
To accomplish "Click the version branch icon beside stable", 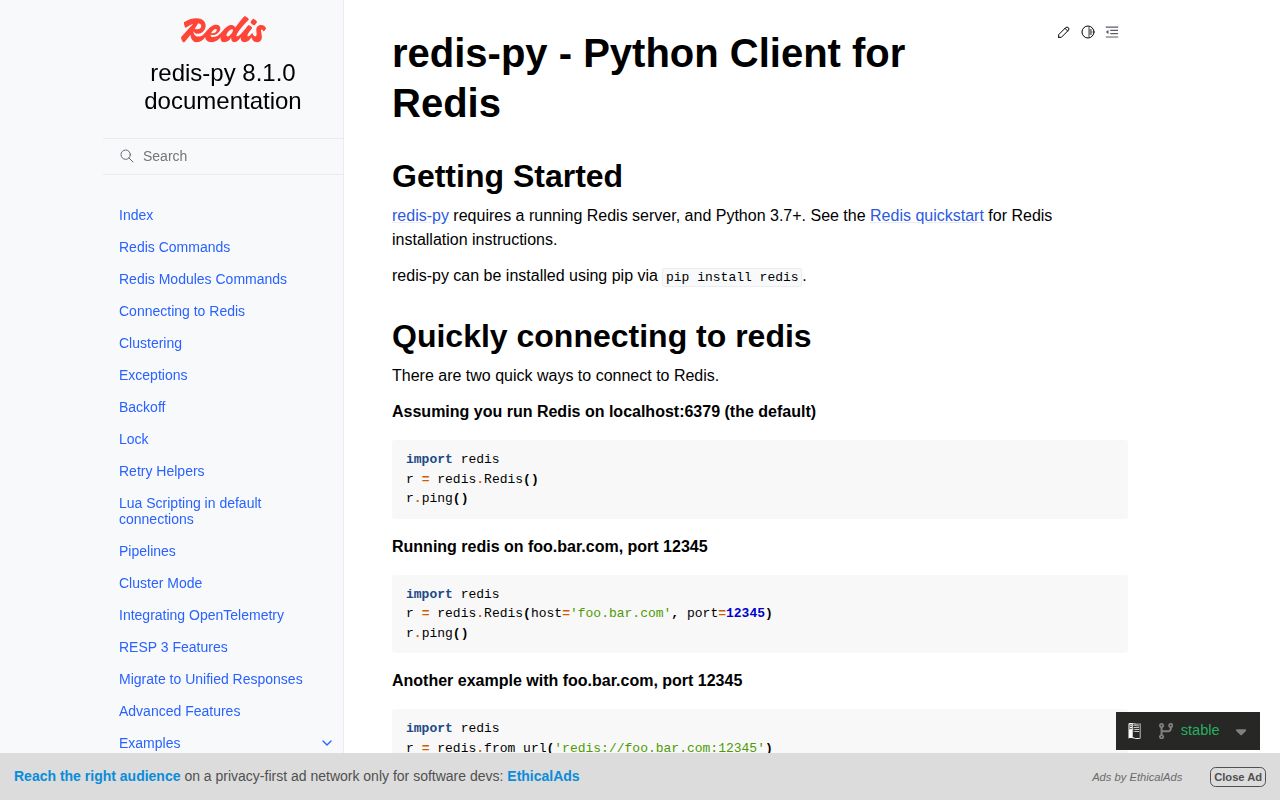I will (1165, 731).
